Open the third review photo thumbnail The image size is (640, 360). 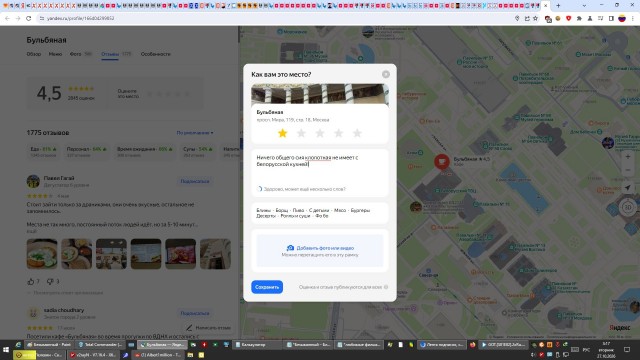[x=111, y=254]
